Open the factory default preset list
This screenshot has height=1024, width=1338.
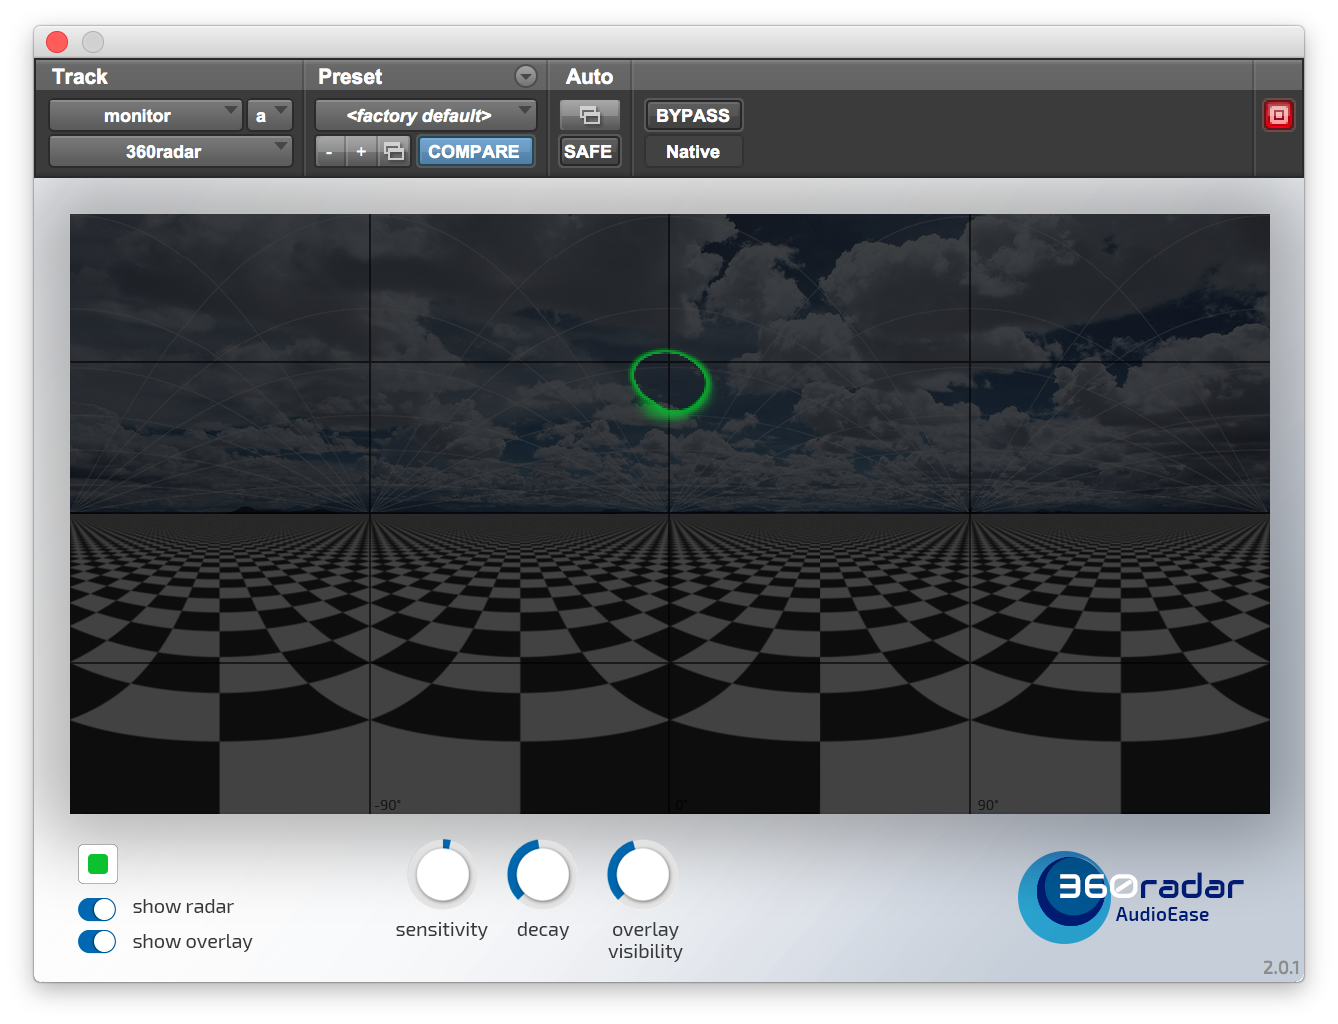(x=425, y=116)
